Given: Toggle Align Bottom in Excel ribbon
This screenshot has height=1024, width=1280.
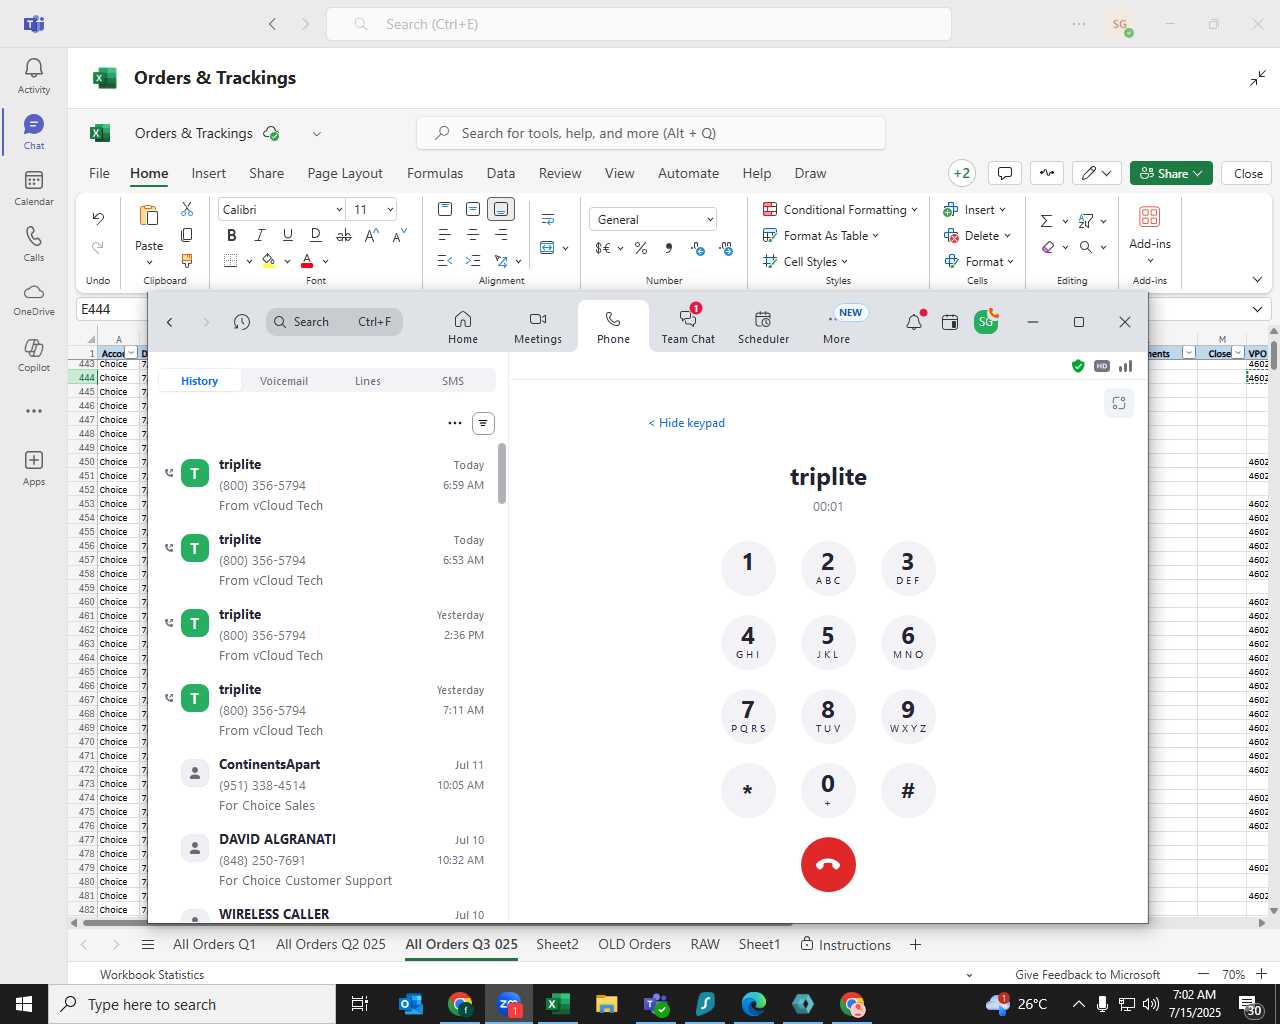Looking at the screenshot, I should tap(501, 209).
